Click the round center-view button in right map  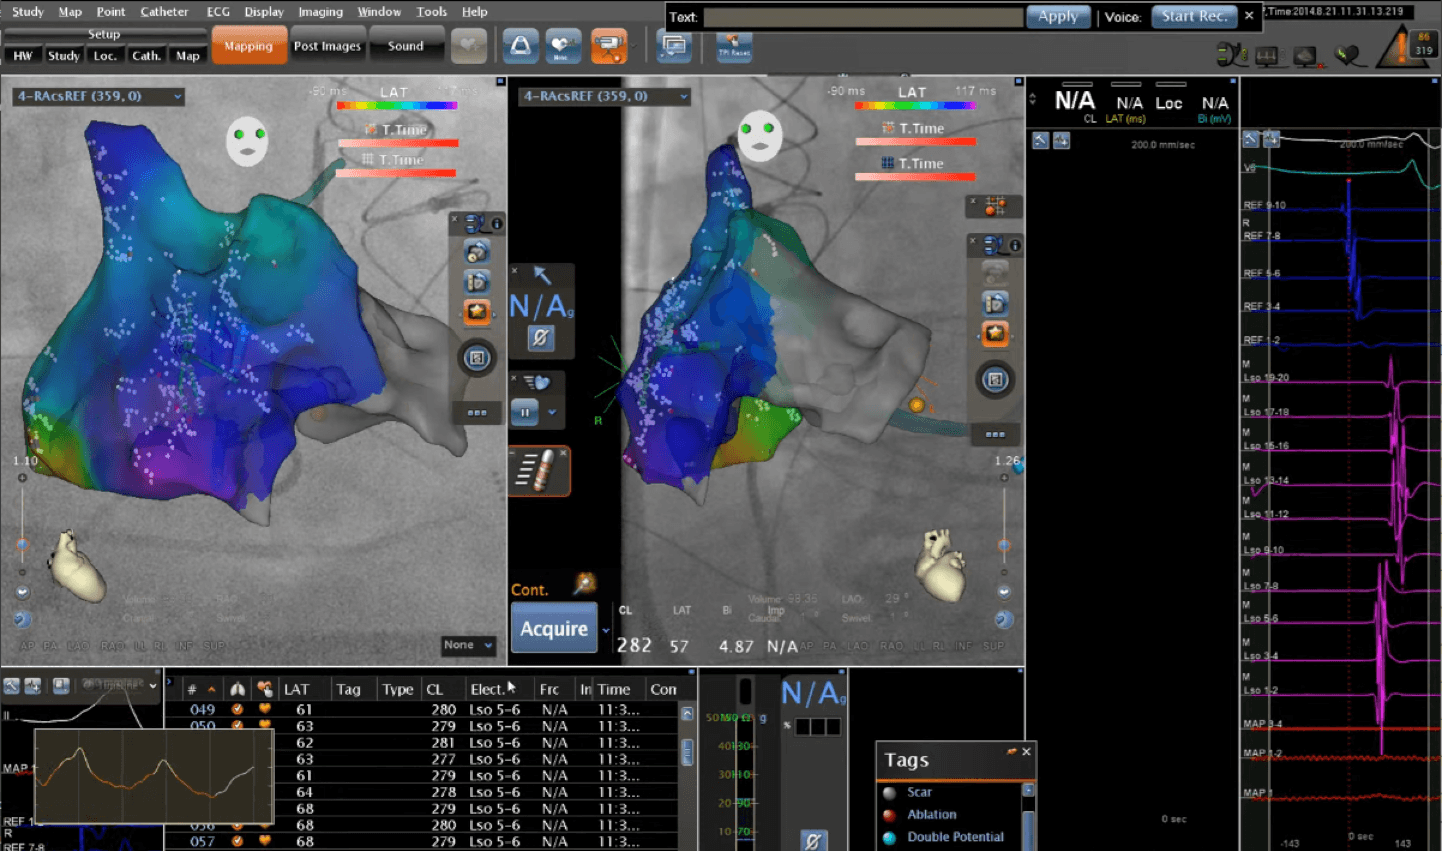pos(995,380)
